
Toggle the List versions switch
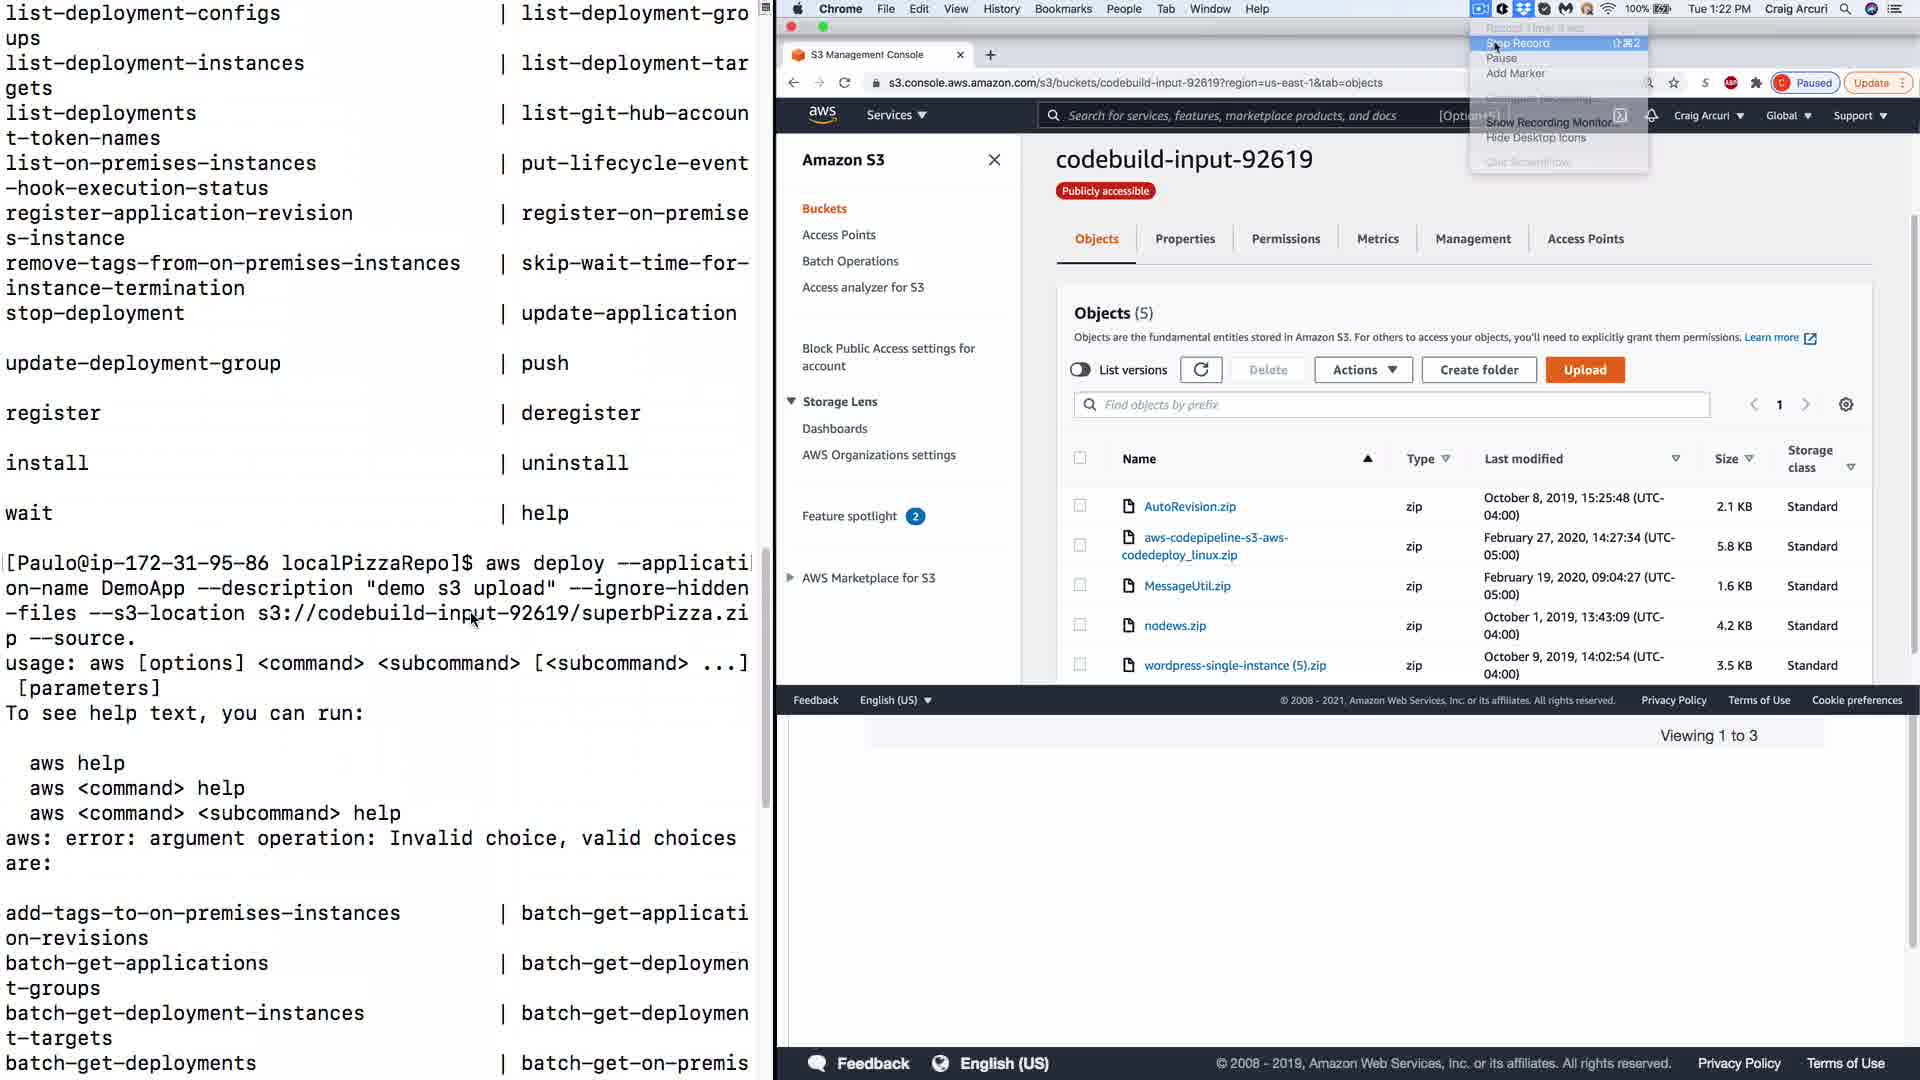[x=1080, y=370]
